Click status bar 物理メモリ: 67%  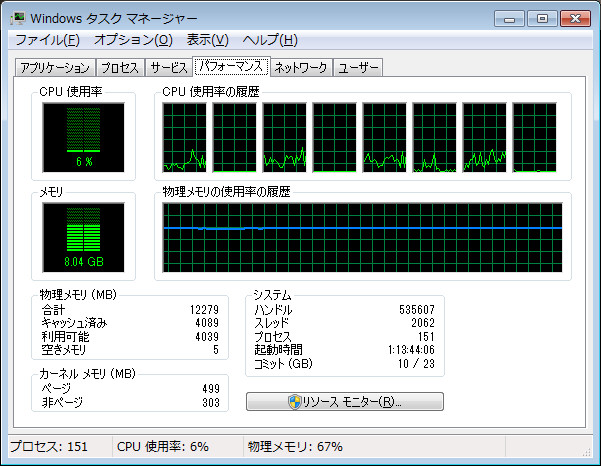click(x=295, y=446)
